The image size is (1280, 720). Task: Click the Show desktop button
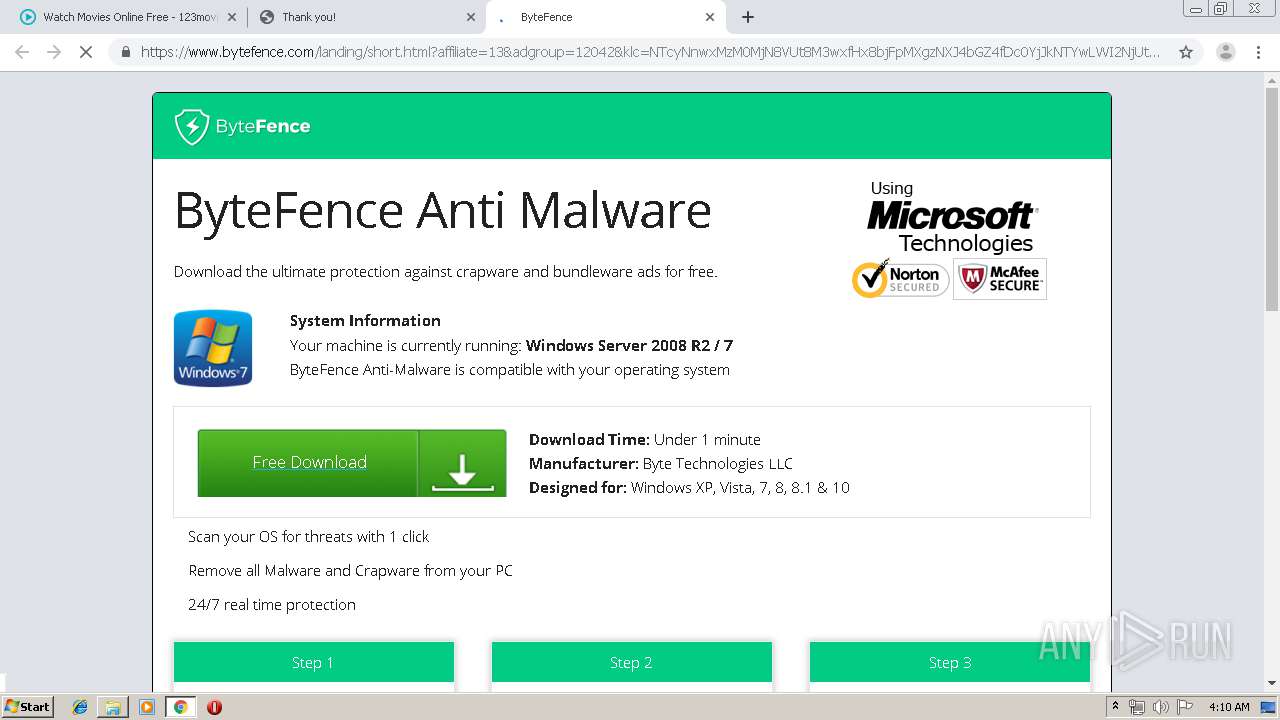click(1270, 707)
